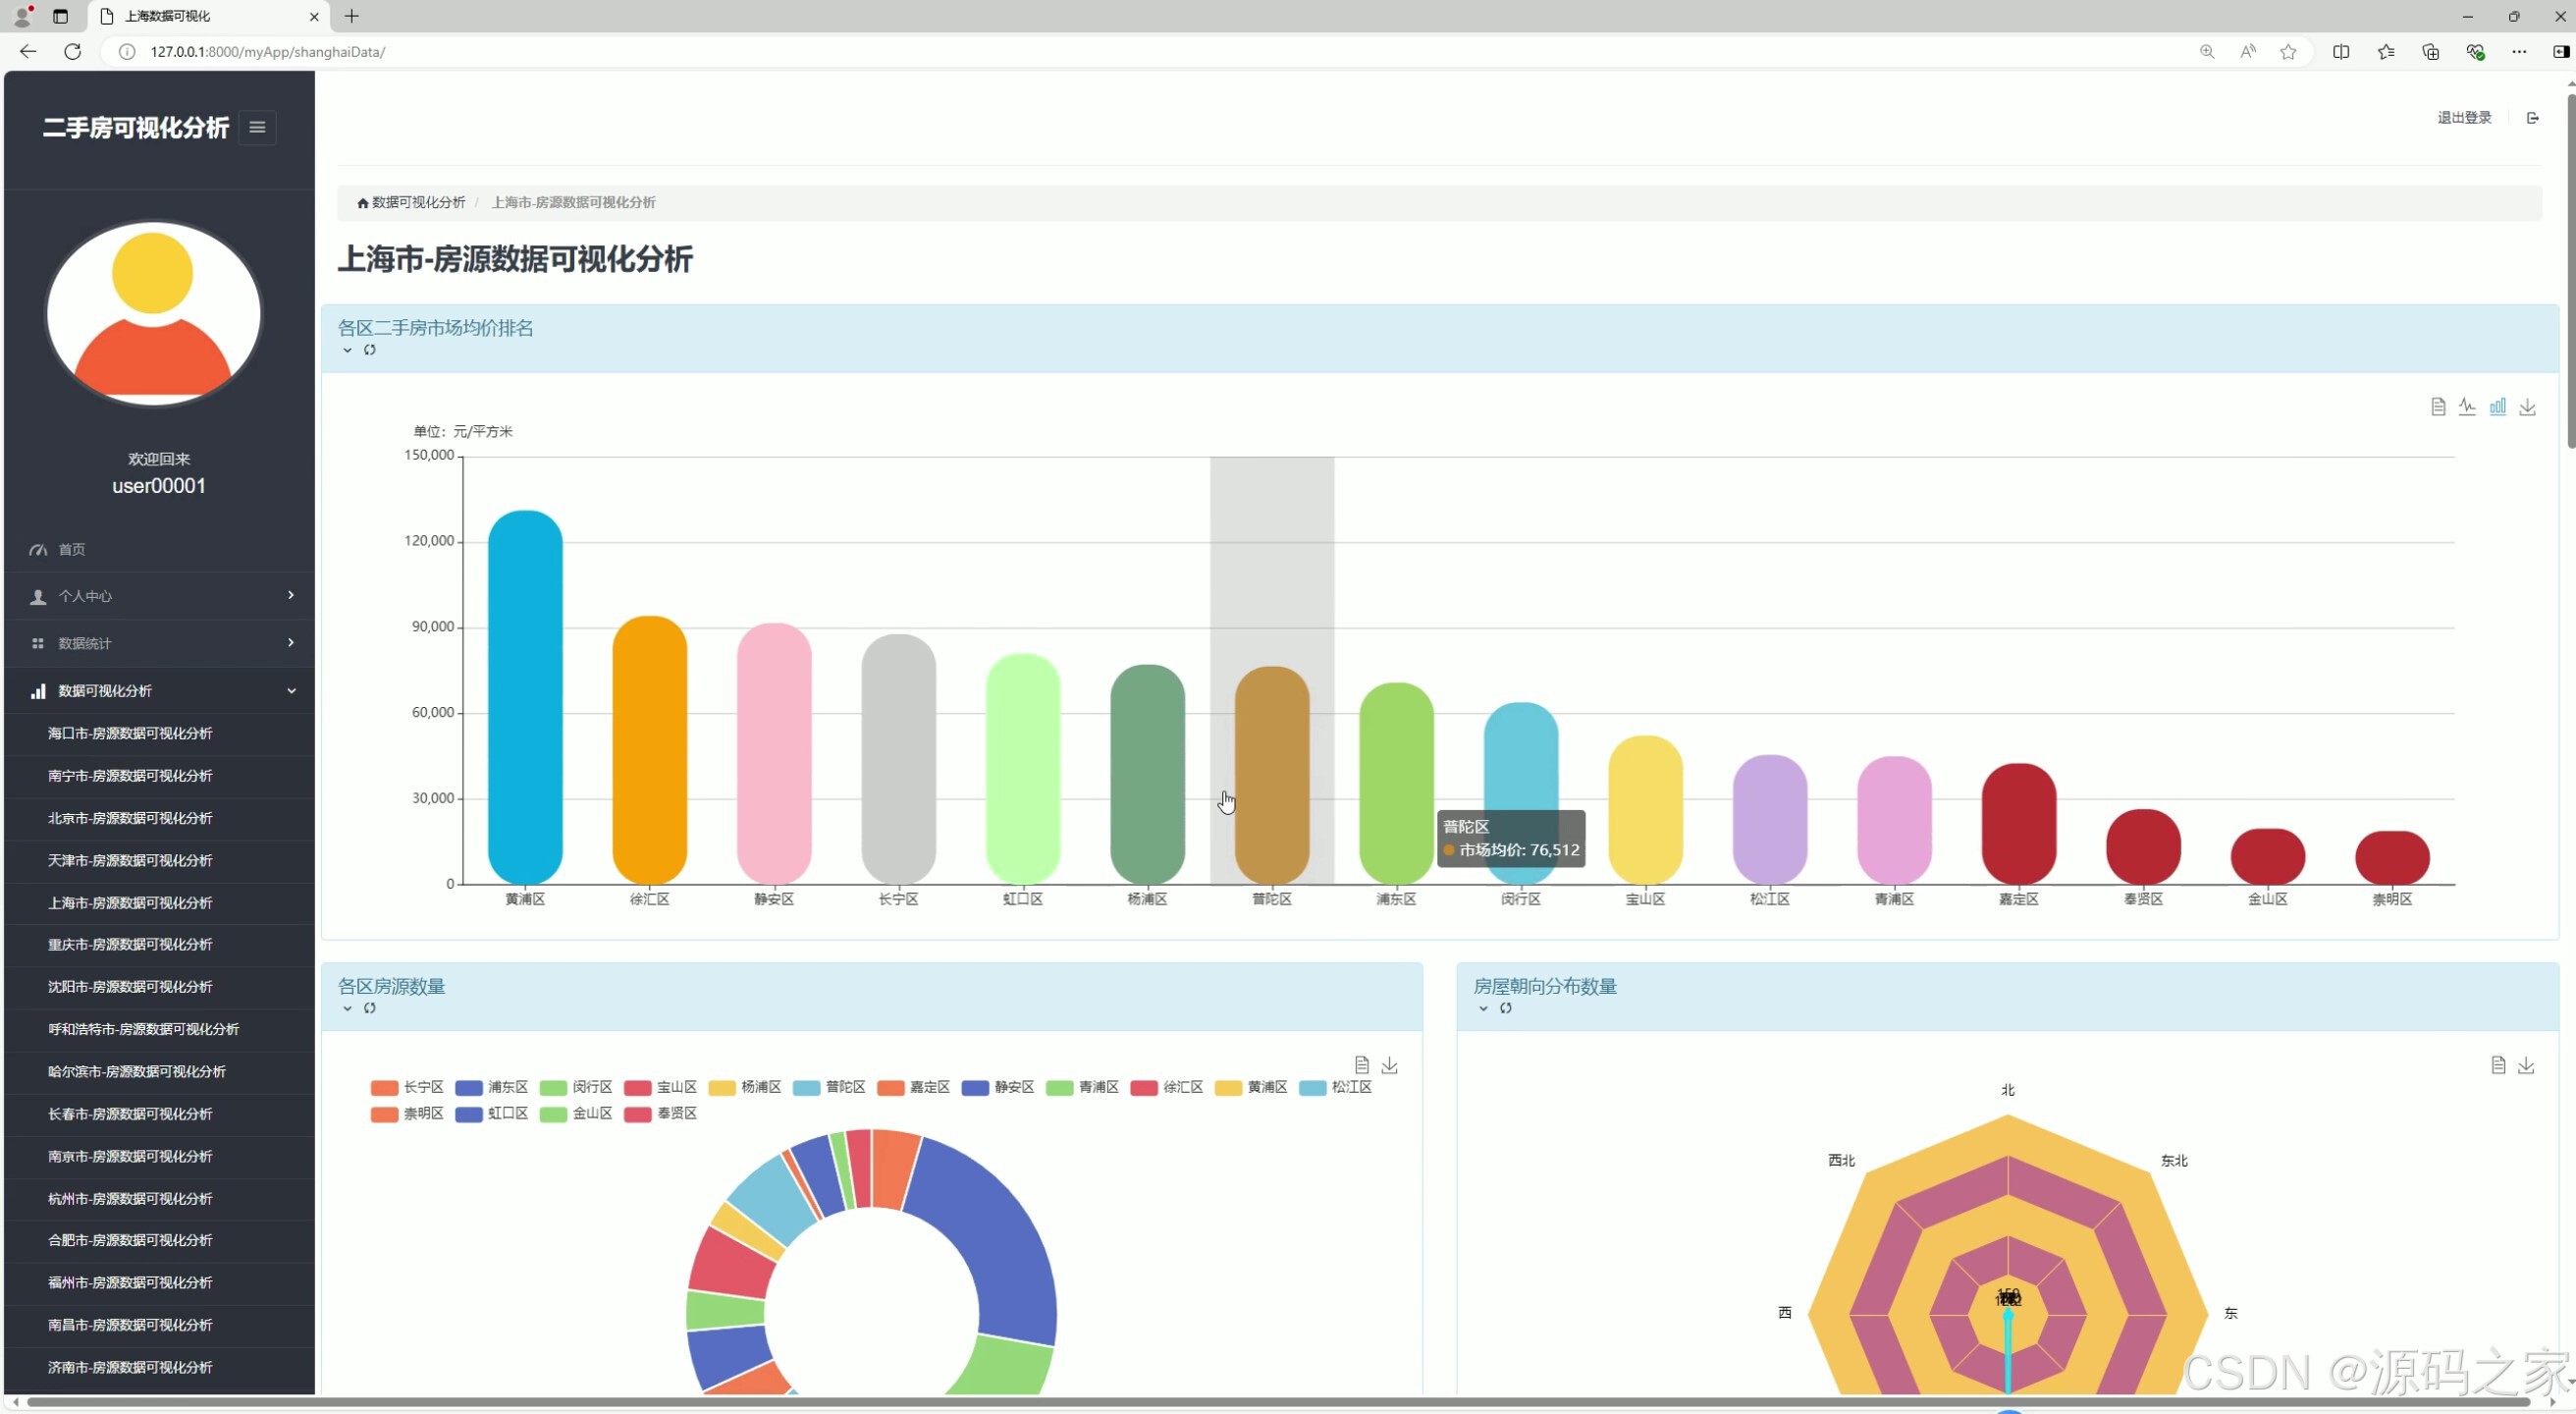The width and height of the screenshot is (2576, 1414).
Task: Hide 奉贤区 from the pie legend
Action: [x=660, y=1113]
